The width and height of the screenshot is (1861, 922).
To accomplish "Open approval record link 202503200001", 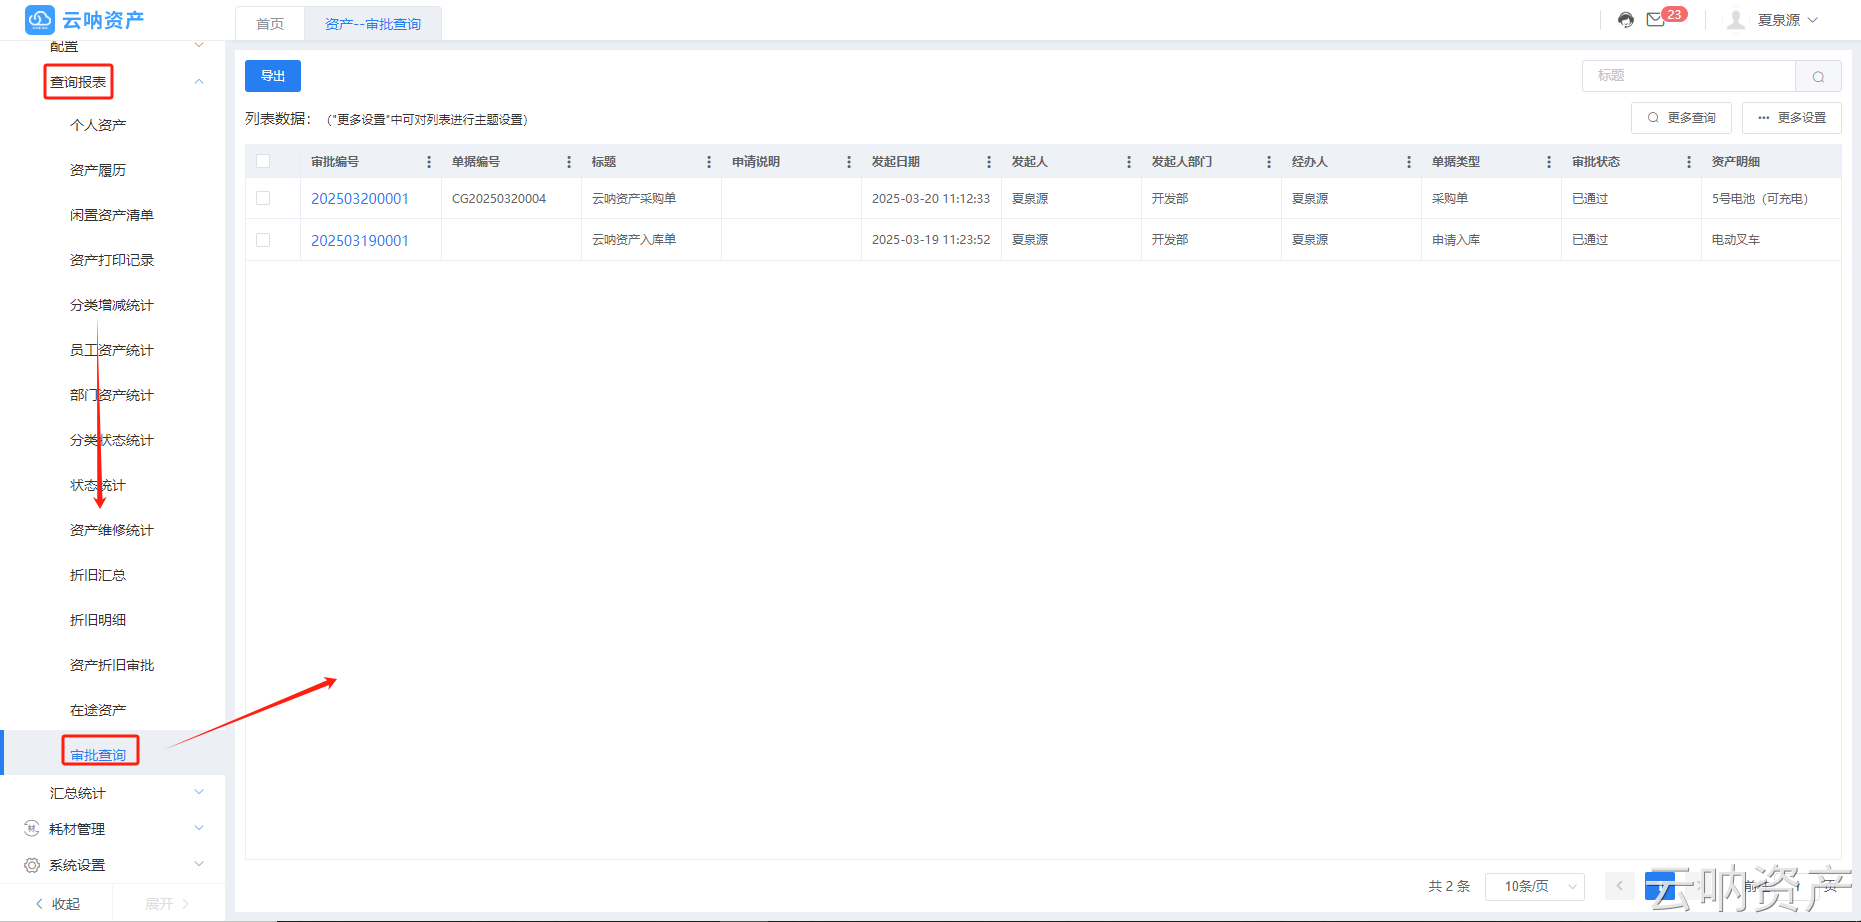I will click(360, 199).
